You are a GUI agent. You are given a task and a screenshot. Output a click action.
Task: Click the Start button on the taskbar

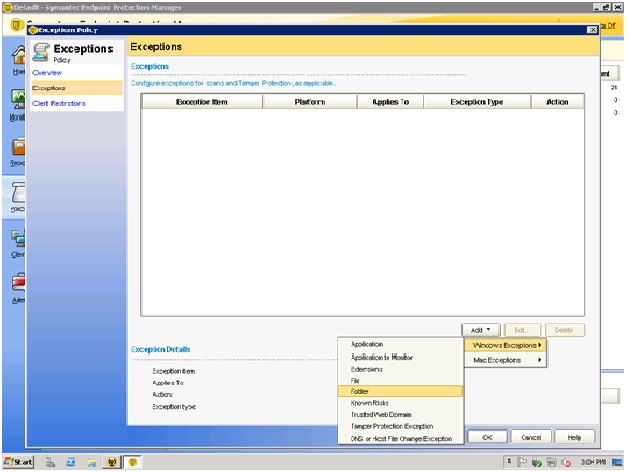[x=18, y=462]
